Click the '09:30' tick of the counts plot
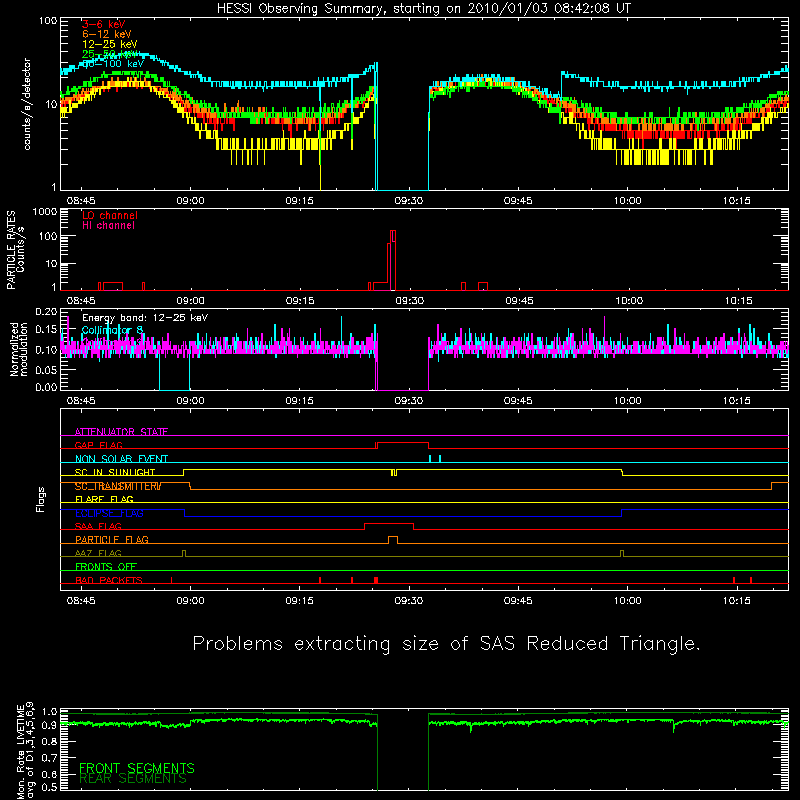Image resolution: width=800 pixels, height=800 pixels. point(409,201)
